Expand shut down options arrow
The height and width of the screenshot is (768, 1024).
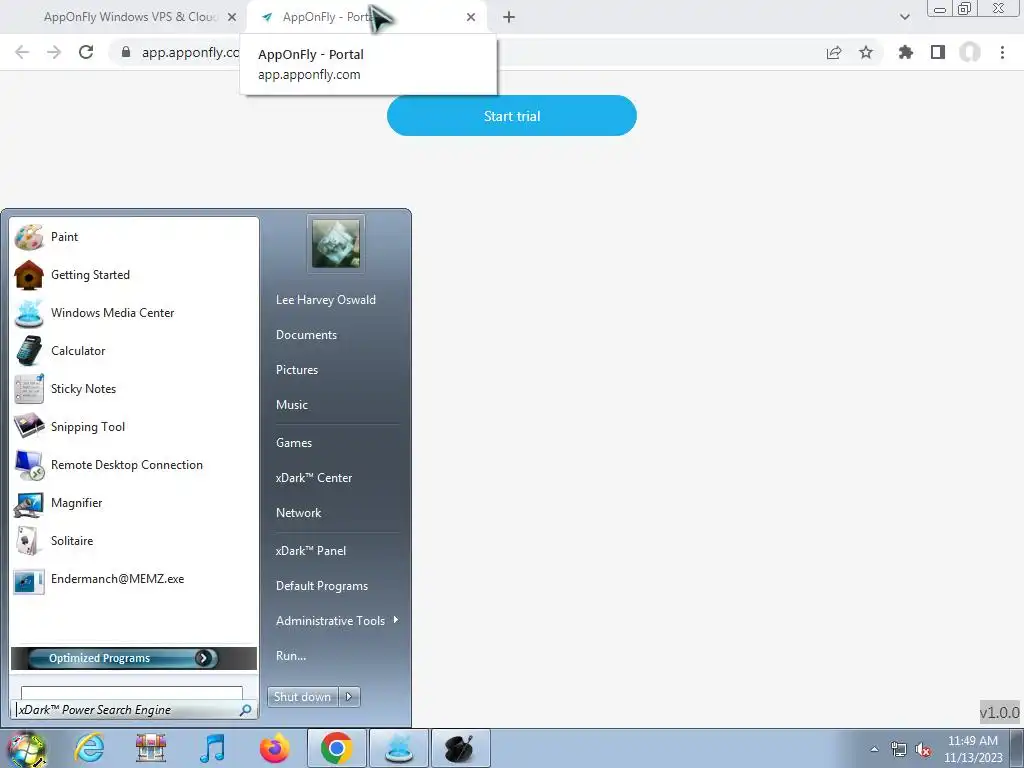click(x=349, y=697)
